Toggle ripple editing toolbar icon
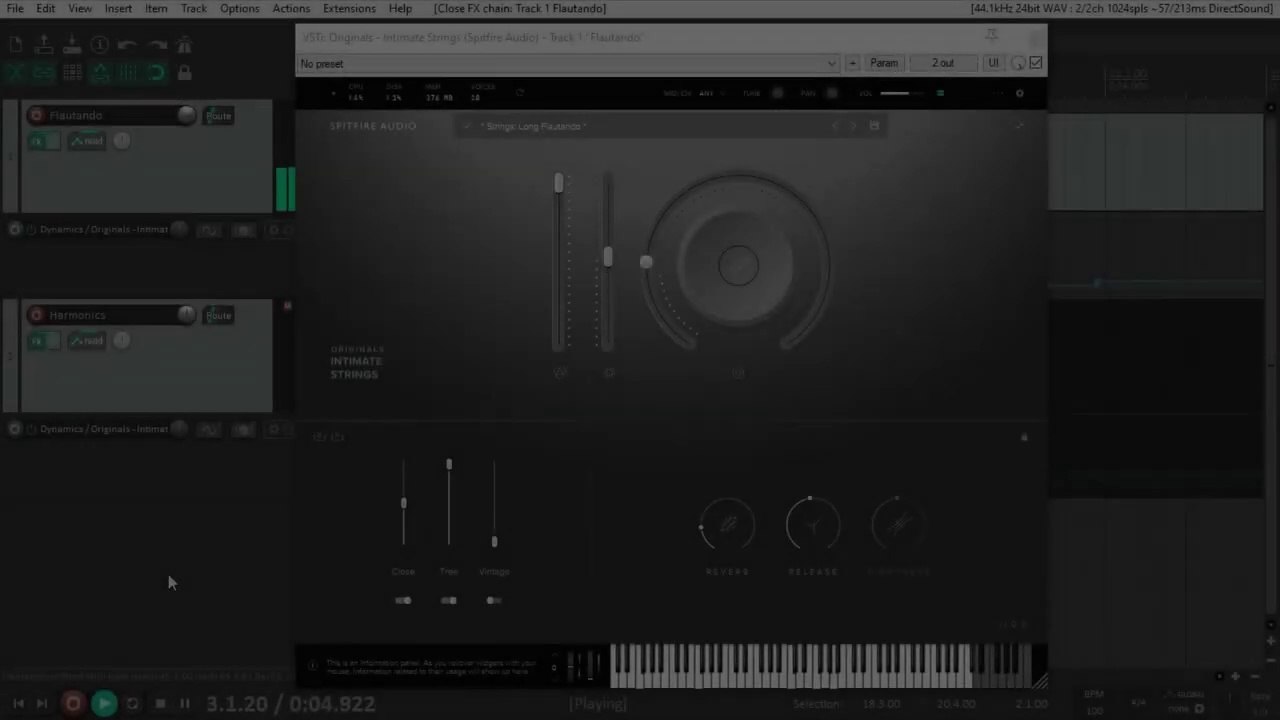 click(x=72, y=73)
